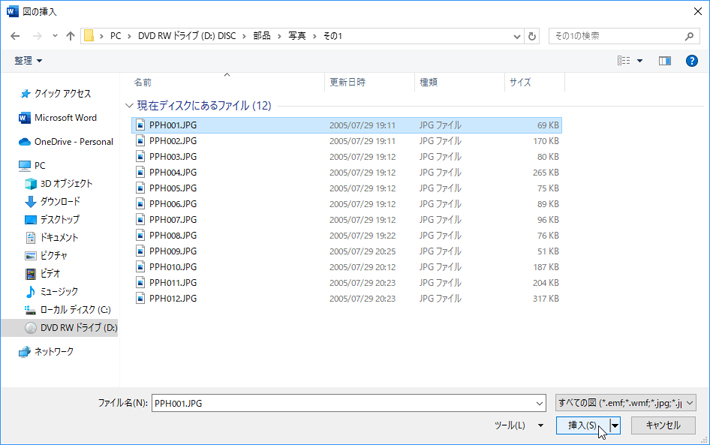This screenshot has width=710, height=445.
Task: Click the 挿入 (Insert) button
Action: [583, 426]
